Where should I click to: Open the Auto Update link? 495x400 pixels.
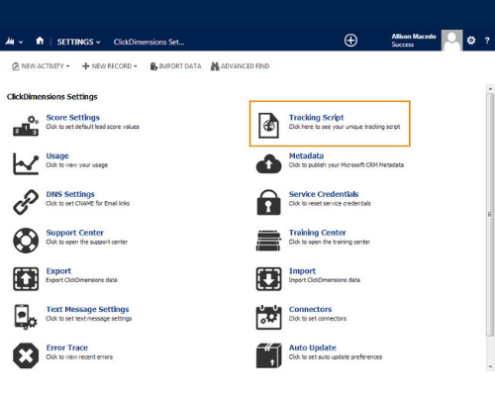(x=313, y=348)
